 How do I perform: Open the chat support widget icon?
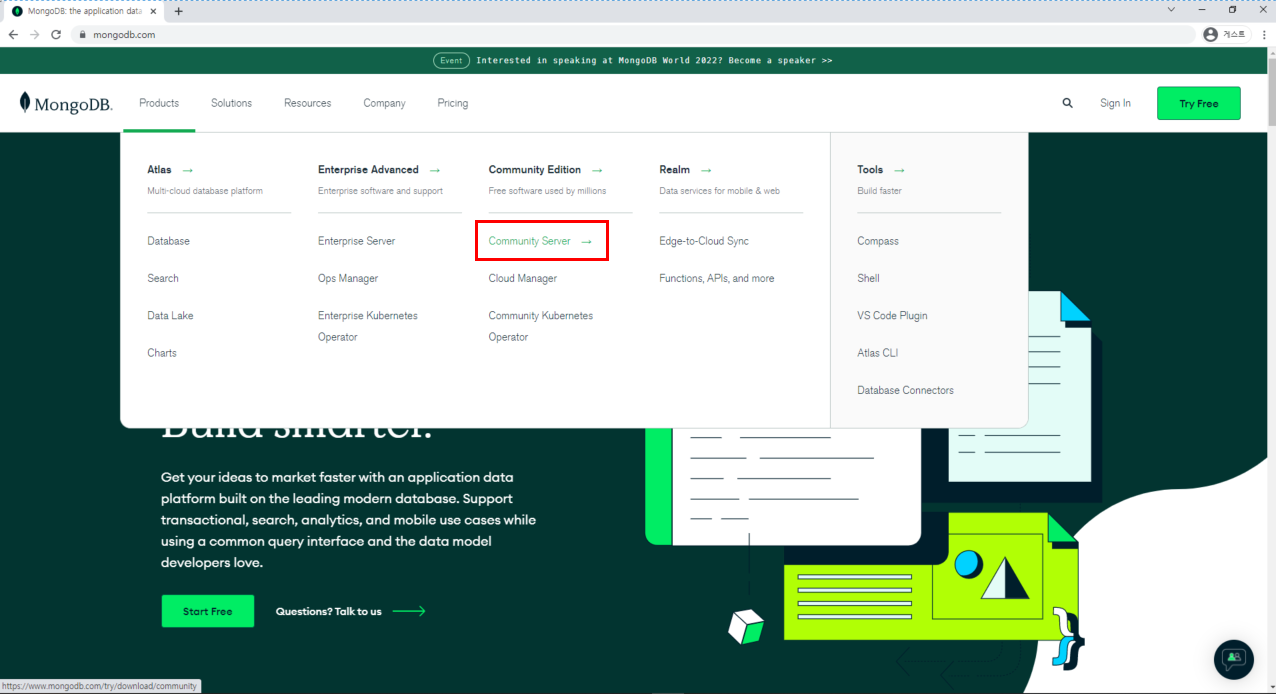coord(1233,659)
